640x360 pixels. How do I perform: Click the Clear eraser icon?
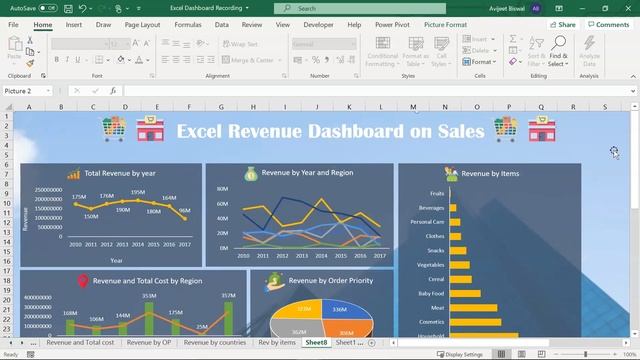pos(513,62)
